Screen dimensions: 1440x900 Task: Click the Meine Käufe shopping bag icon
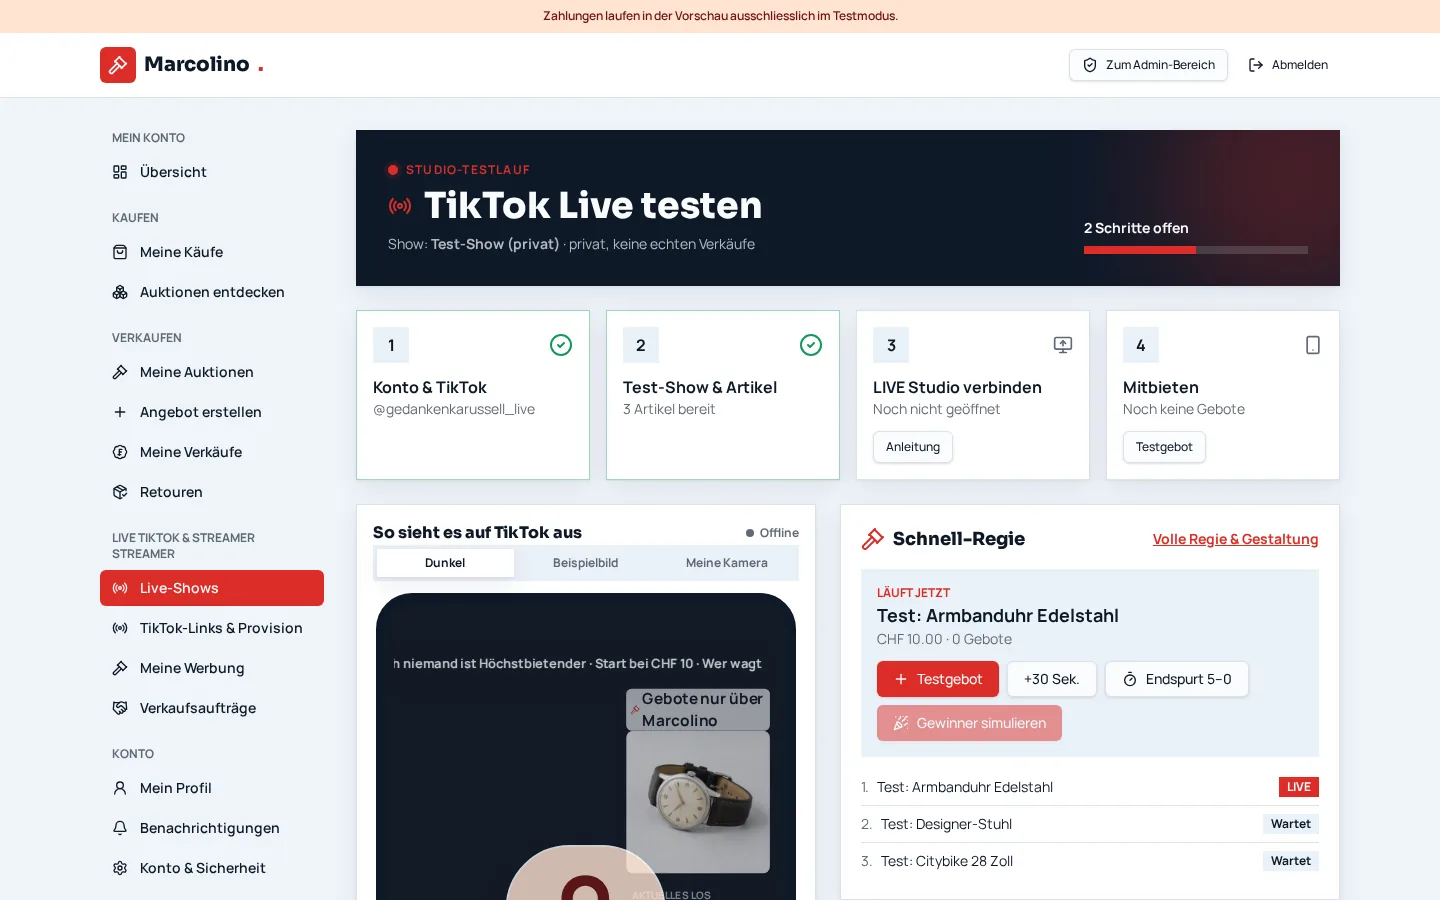[x=120, y=252]
